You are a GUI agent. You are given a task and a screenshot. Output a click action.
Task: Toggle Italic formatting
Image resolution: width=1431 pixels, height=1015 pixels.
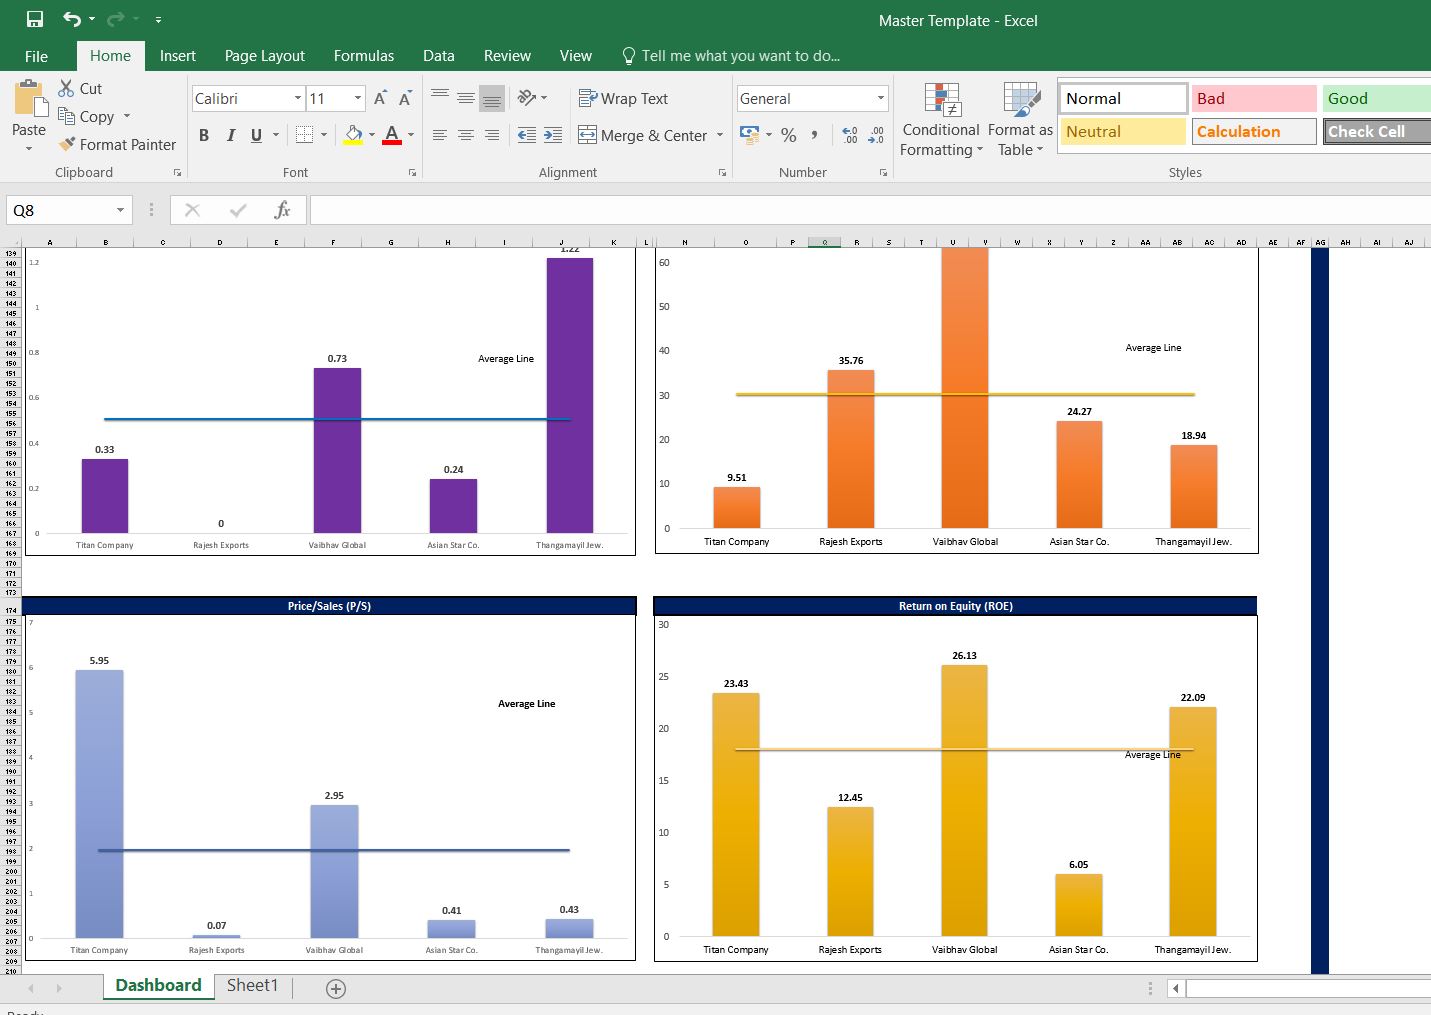pos(230,135)
